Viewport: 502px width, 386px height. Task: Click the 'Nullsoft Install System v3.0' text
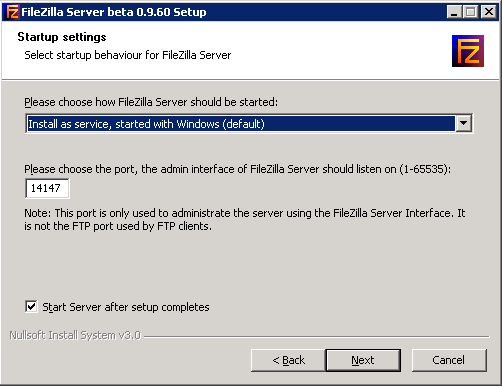[x=75, y=335]
